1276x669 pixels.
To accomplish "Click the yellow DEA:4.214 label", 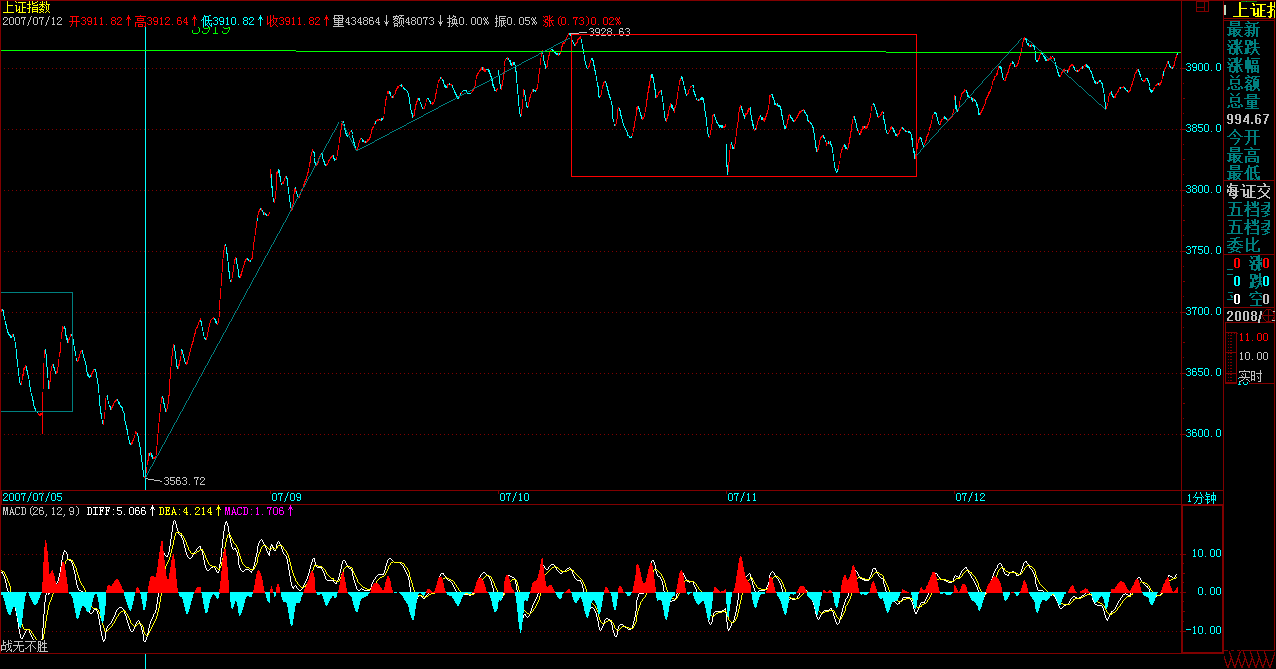I will [185, 511].
